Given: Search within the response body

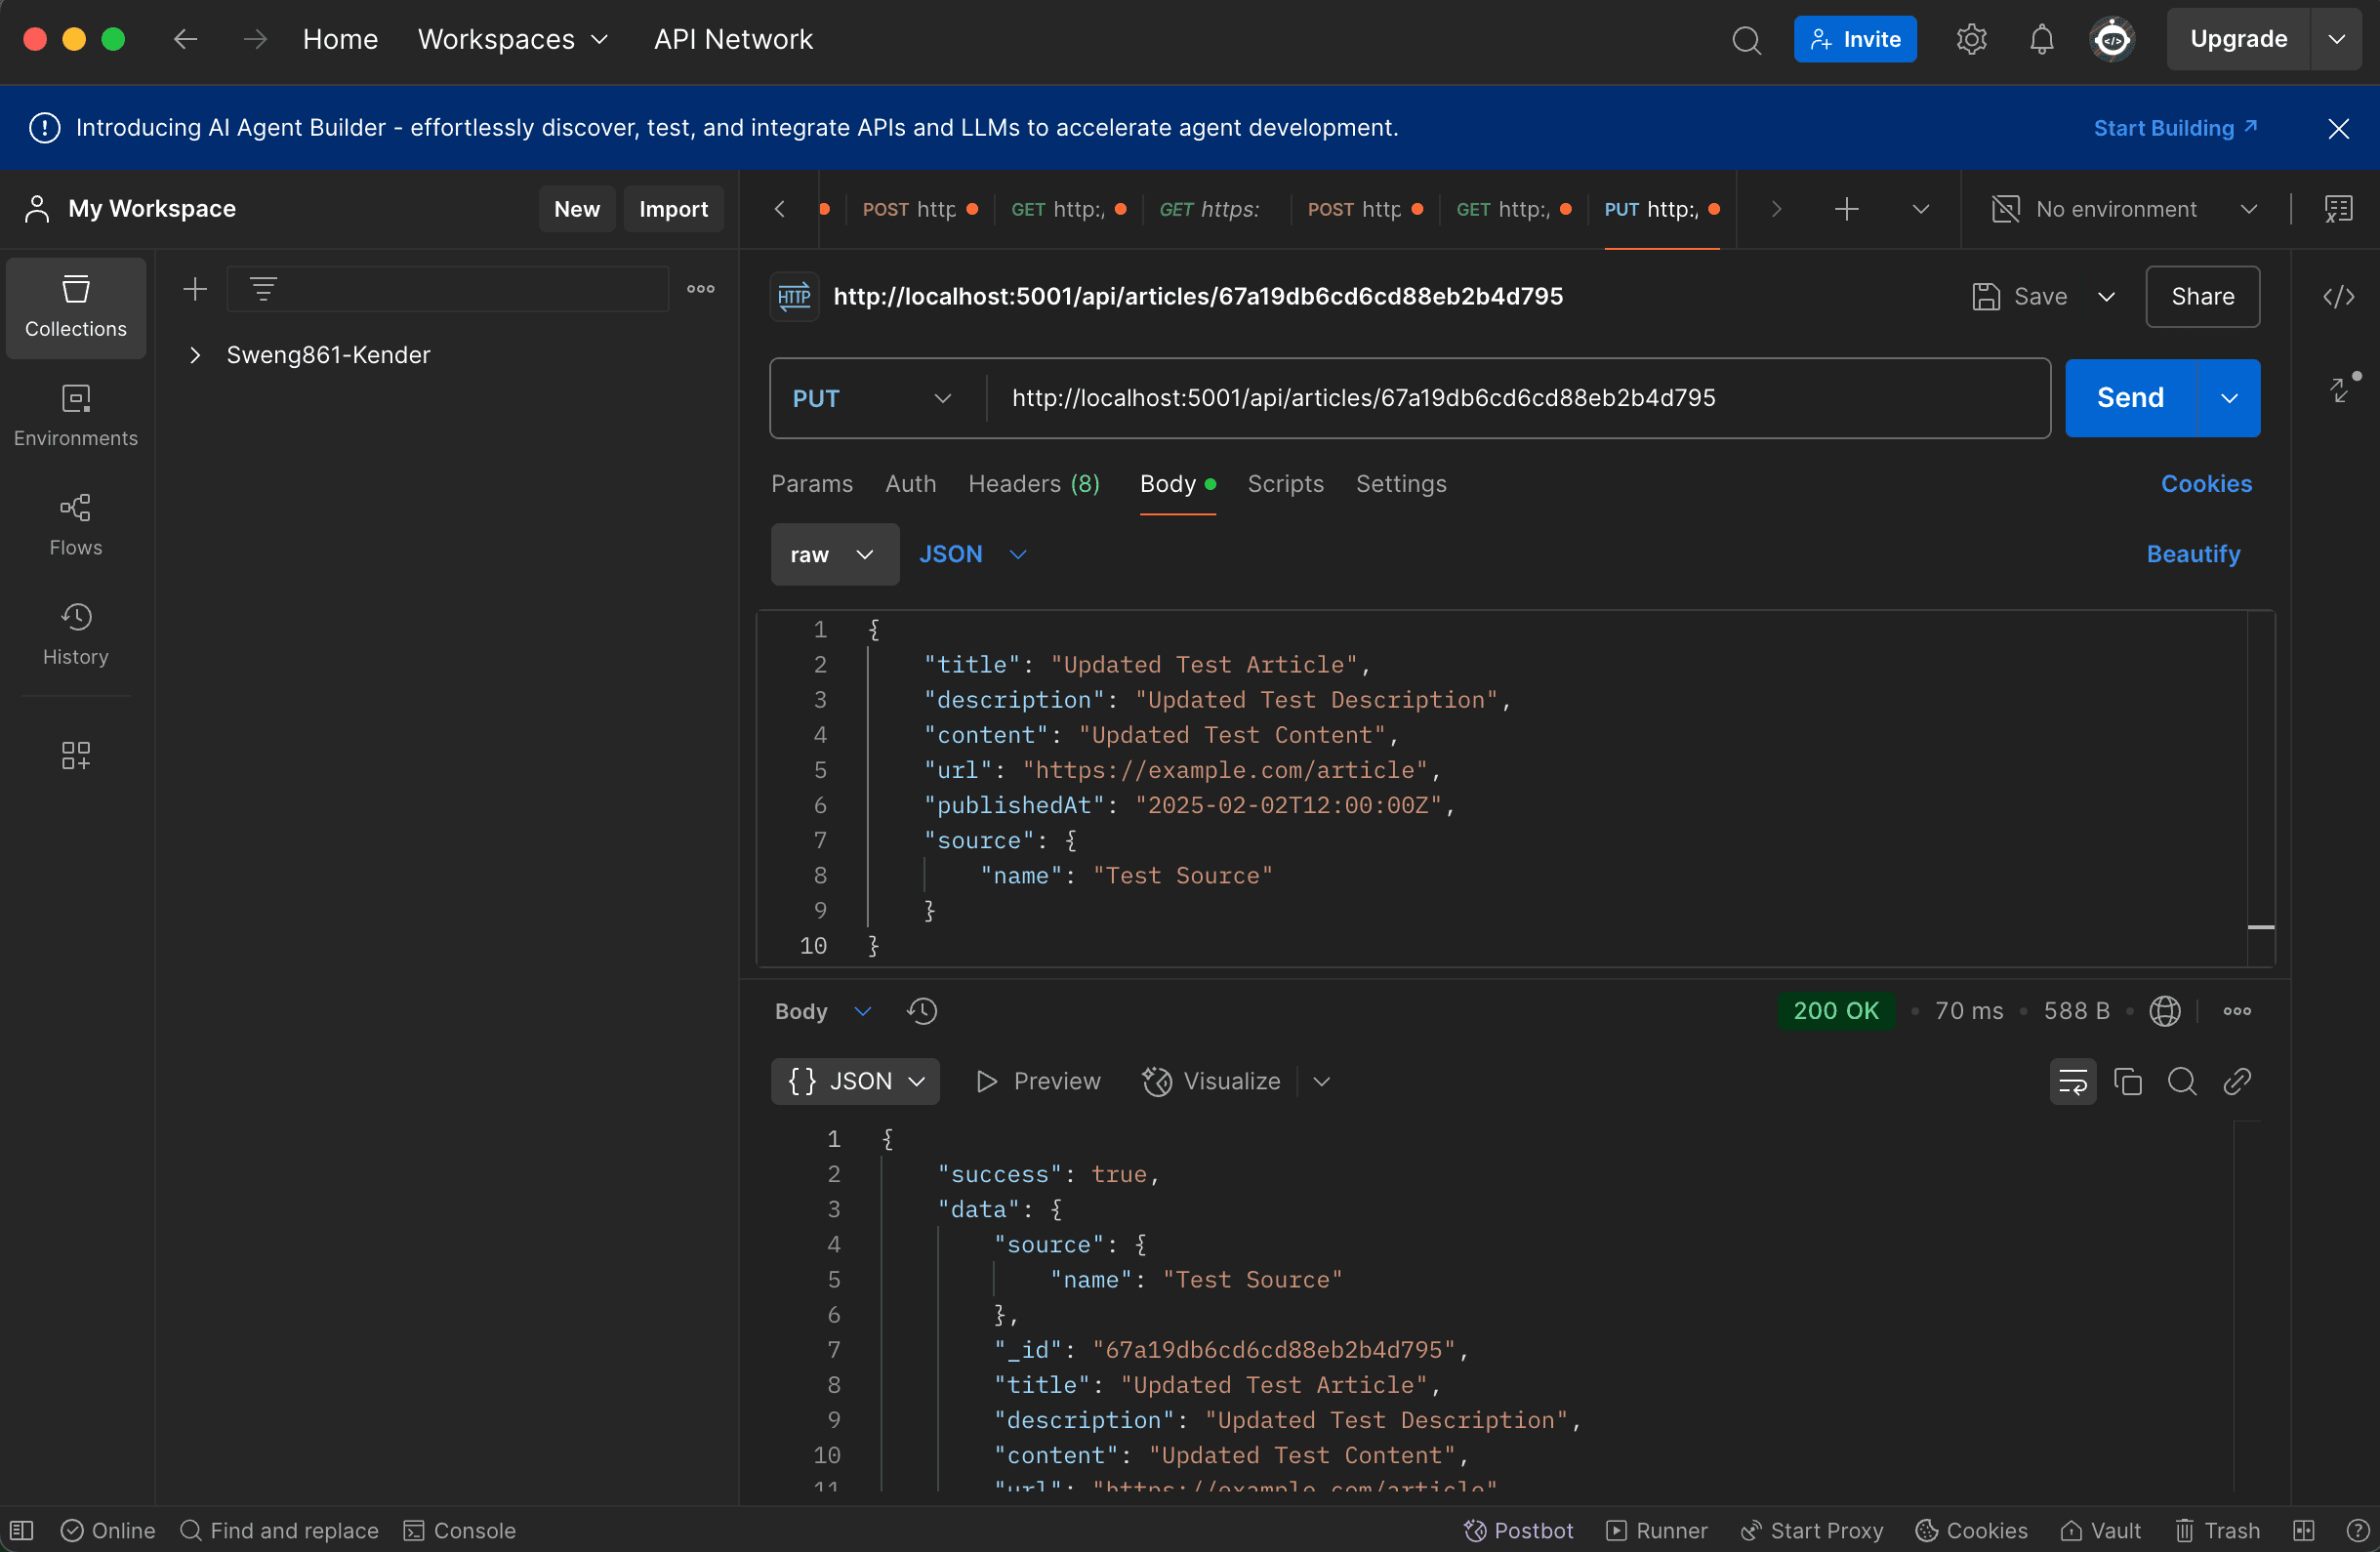Looking at the screenshot, I should 2181,1081.
